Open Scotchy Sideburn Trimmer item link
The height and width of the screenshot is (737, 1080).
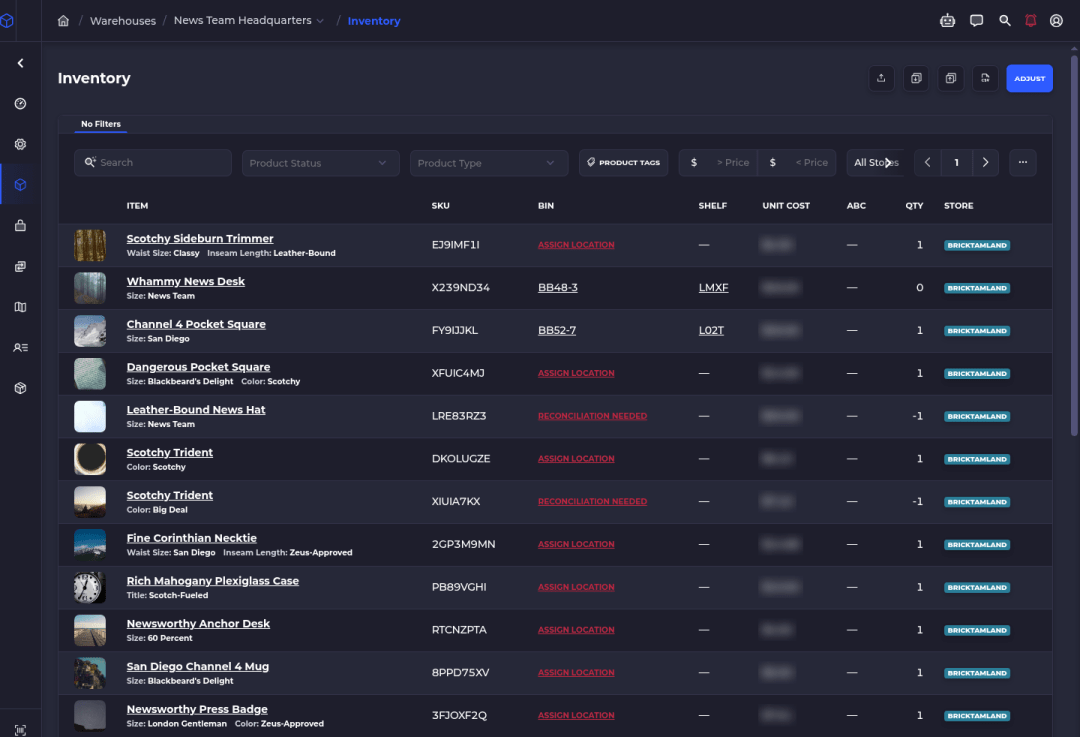200,238
